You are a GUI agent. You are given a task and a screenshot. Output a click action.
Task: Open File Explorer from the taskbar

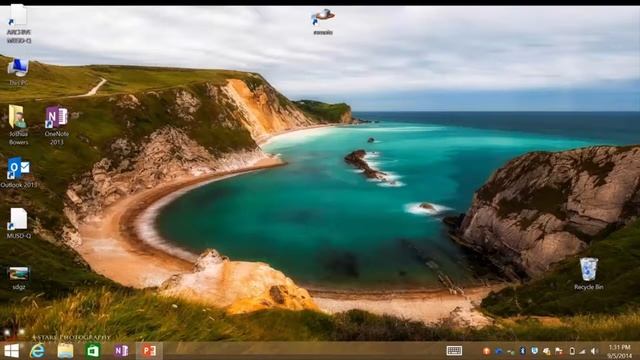tap(65, 351)
